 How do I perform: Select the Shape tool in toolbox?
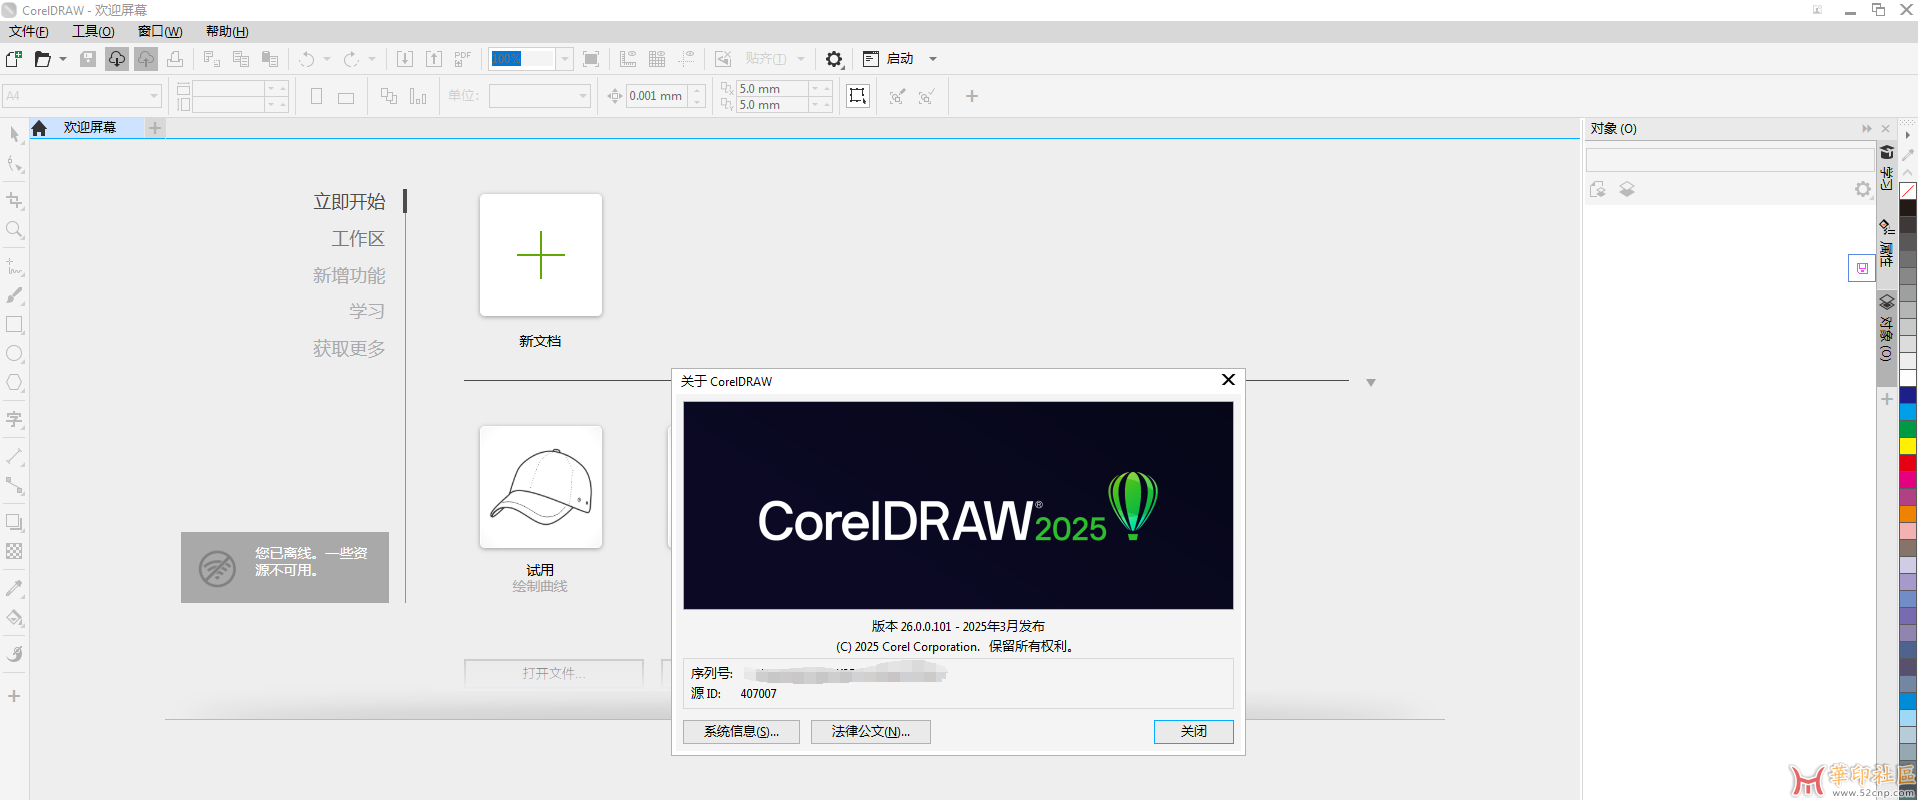pyautogui.click(x=14, y=164)
